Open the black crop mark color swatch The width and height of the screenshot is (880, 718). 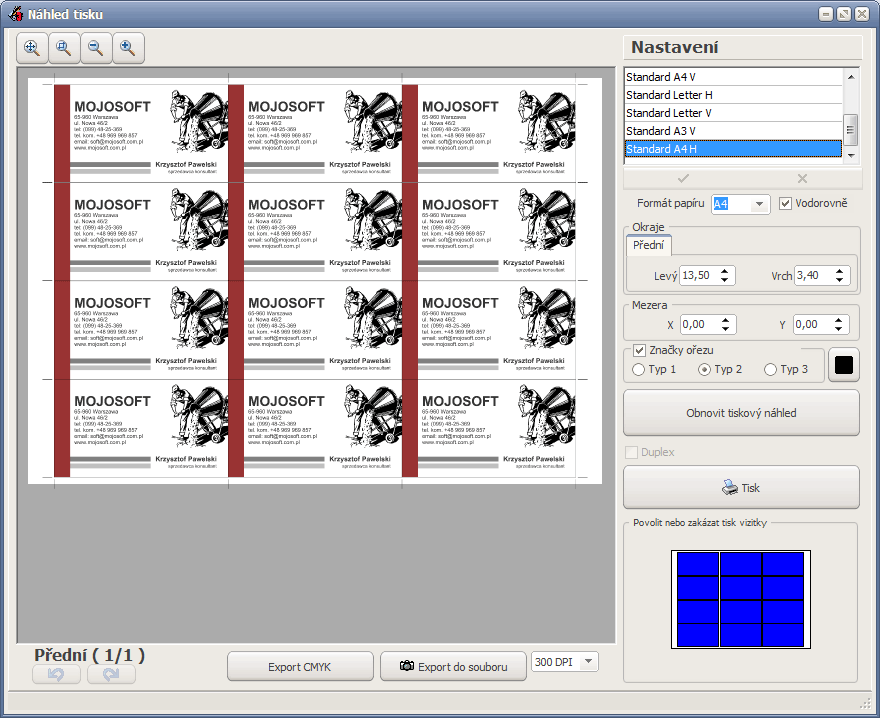click(x=844, y=365)
